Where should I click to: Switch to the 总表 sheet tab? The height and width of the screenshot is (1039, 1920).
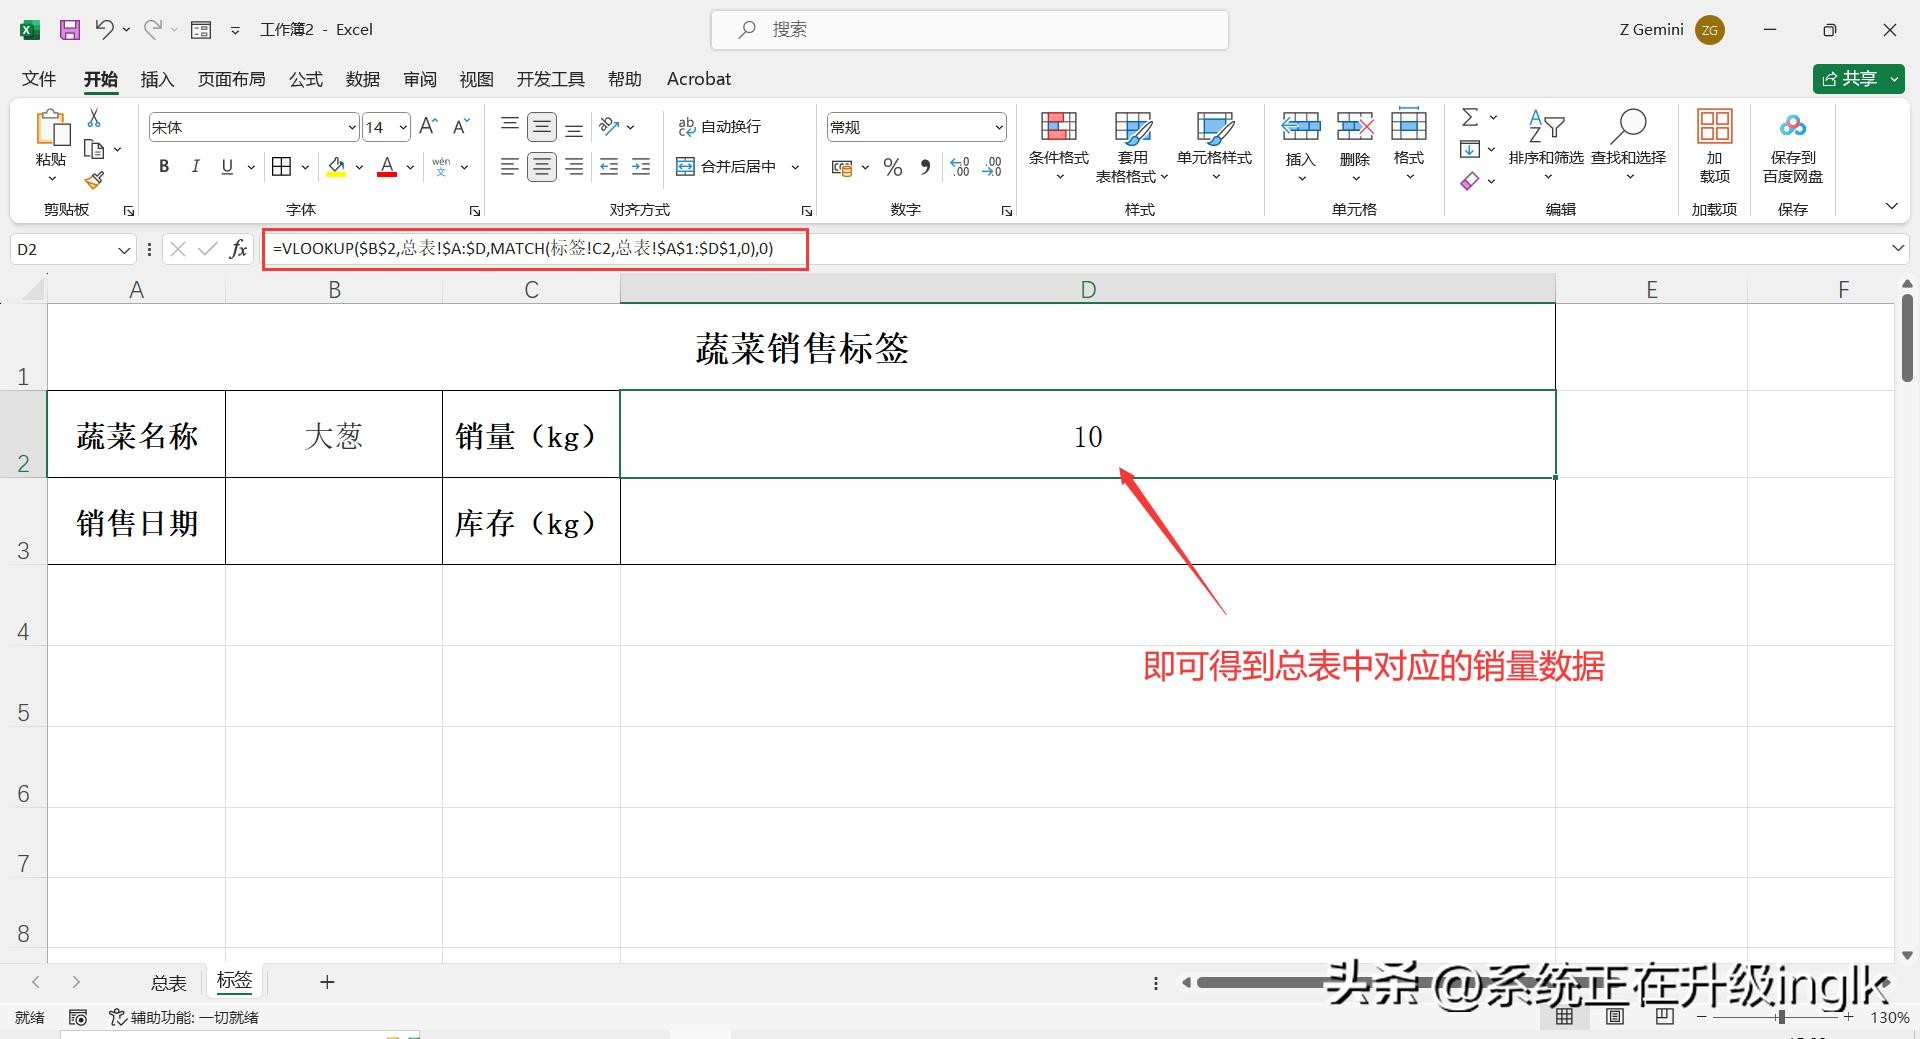168,983
